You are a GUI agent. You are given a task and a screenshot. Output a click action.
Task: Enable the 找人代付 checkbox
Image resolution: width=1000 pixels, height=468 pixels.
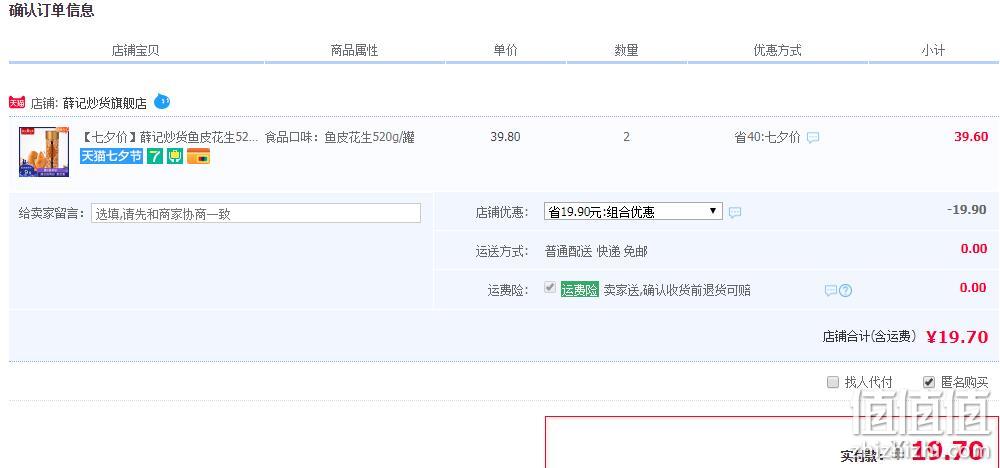tap(832, 382)
